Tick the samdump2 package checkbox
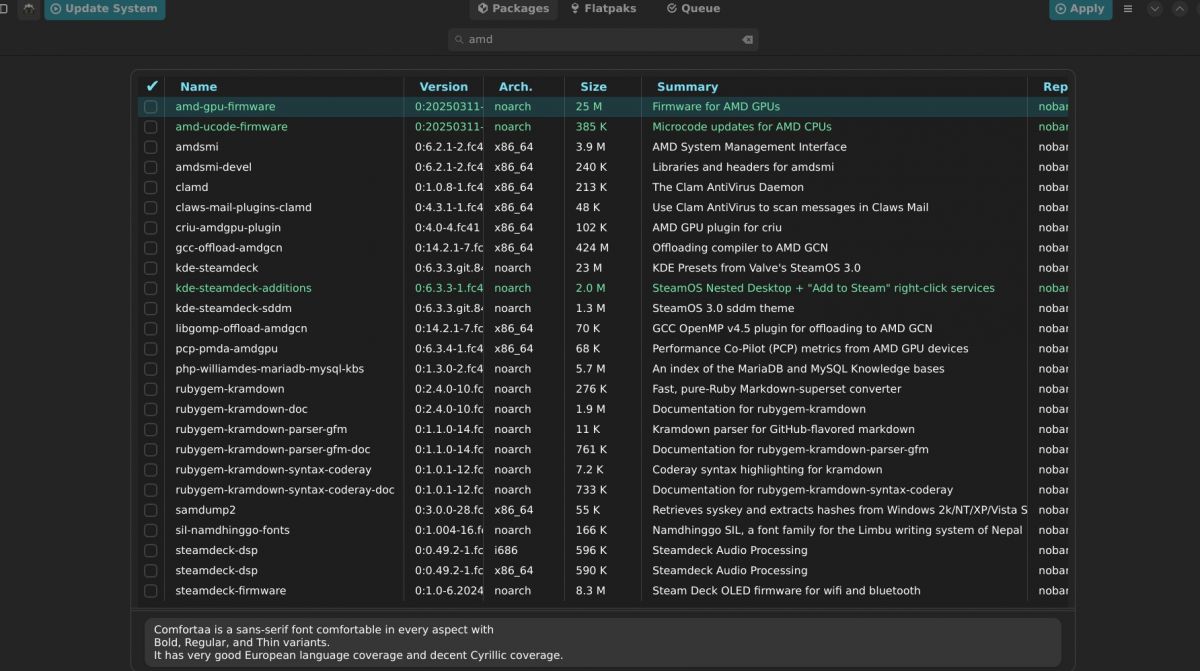Image resolution: width=1200 pixels, height=671 pixels. pyautogui.click(x=151, y=510)
